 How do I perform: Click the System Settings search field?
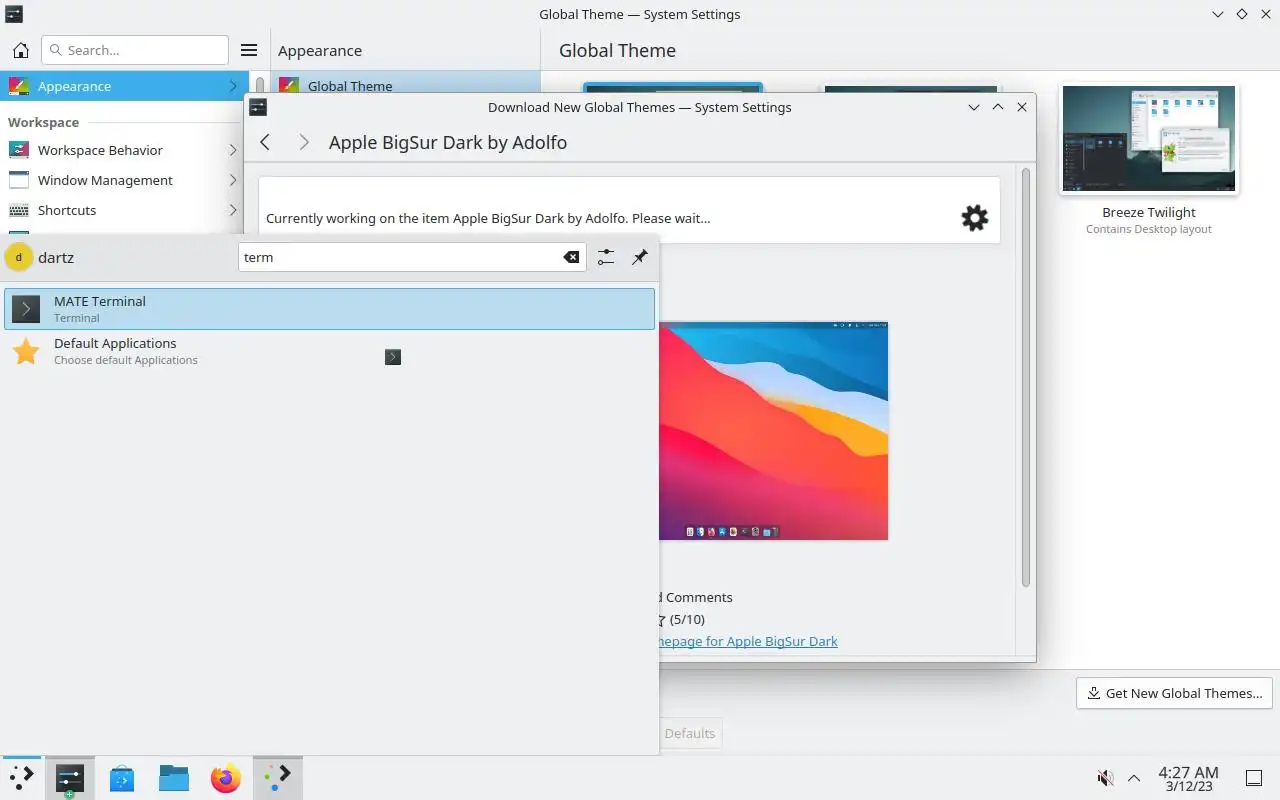pos(135,50)
